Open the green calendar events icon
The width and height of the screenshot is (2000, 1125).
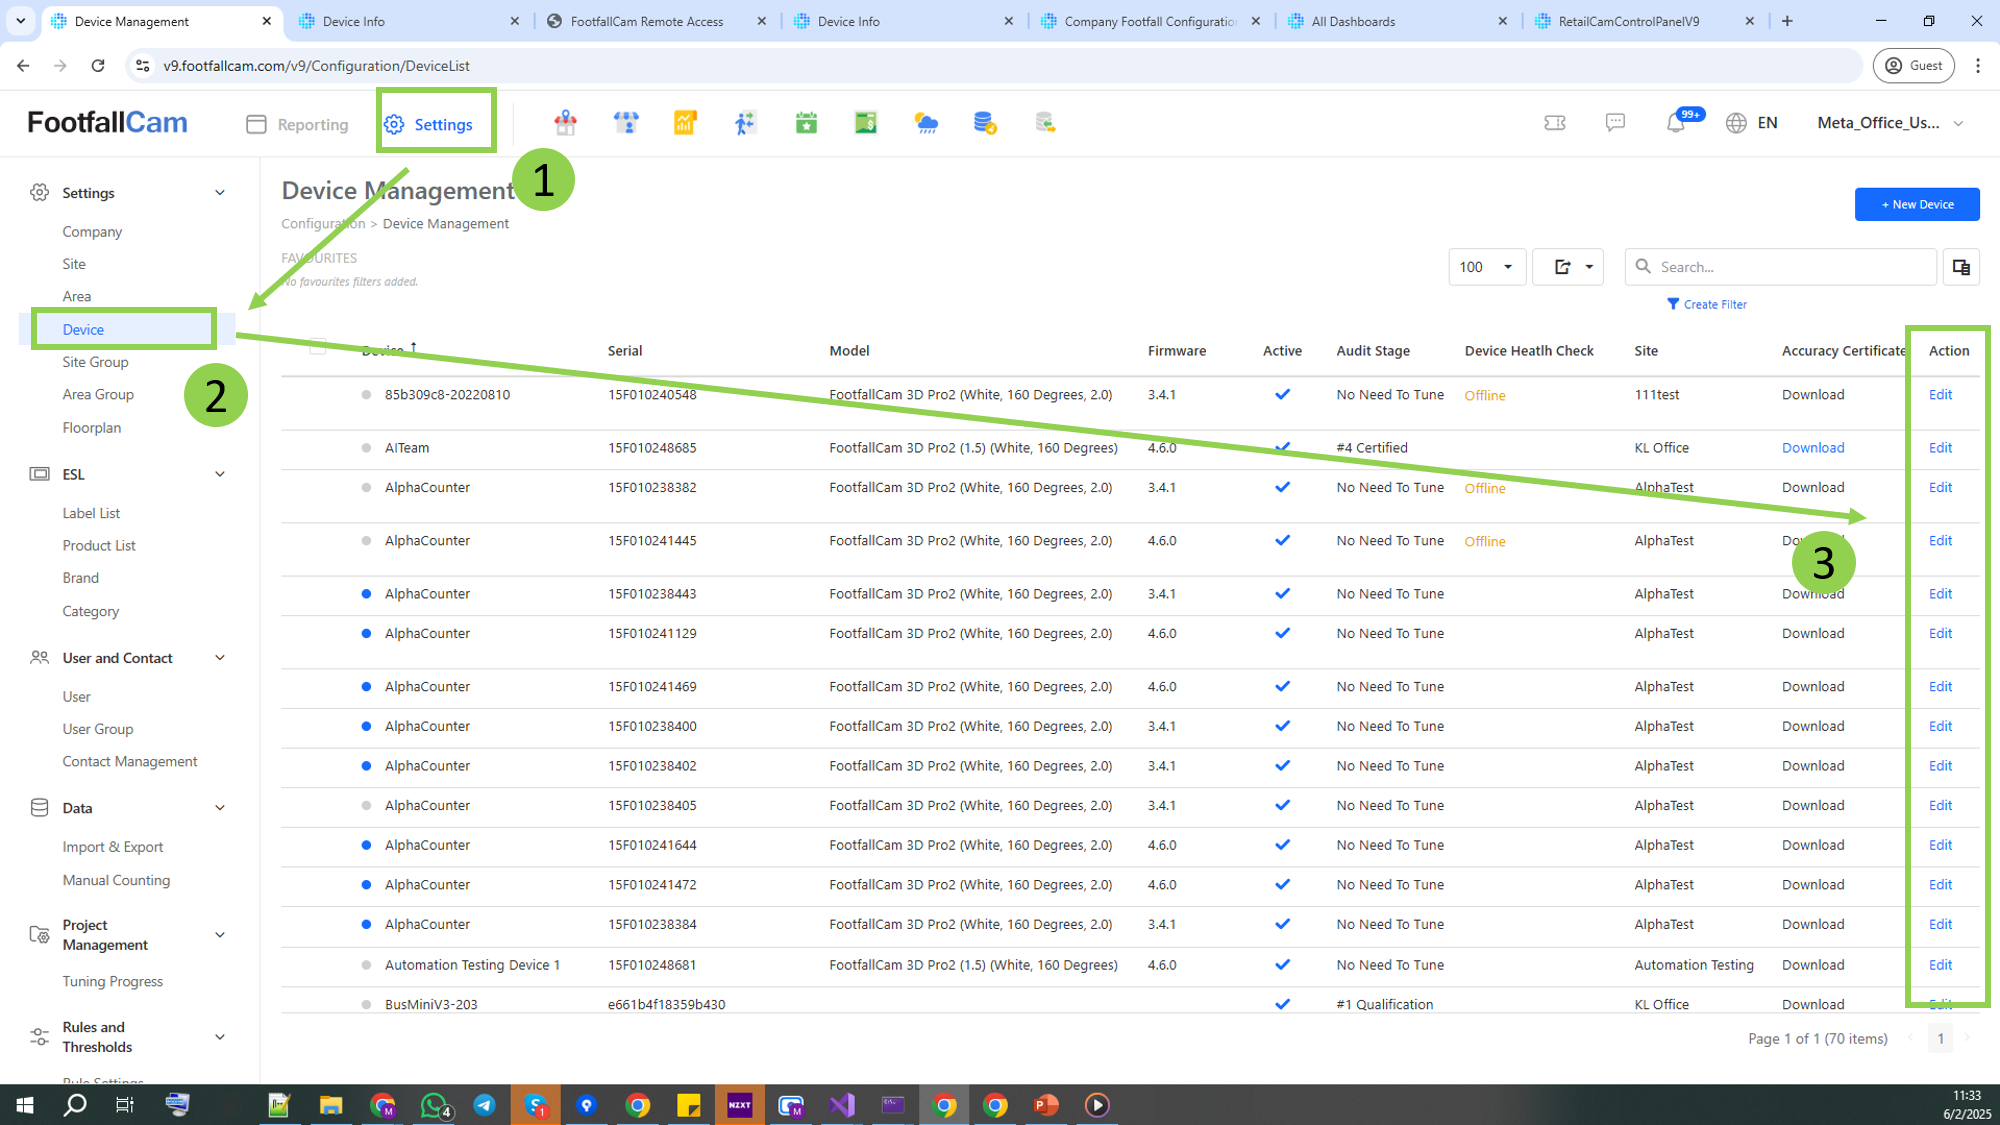click(x=806, y=123)
